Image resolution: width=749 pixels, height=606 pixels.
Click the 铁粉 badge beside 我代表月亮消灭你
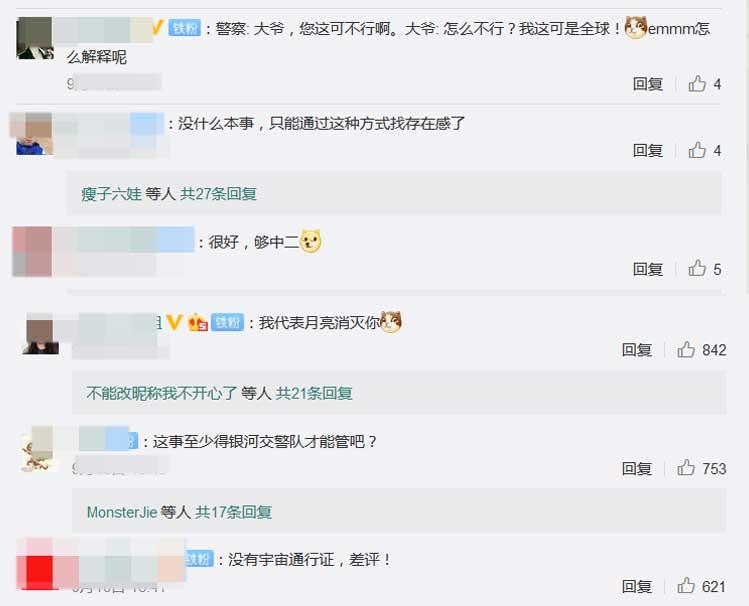pyautogui.click(x=227, y=322)
